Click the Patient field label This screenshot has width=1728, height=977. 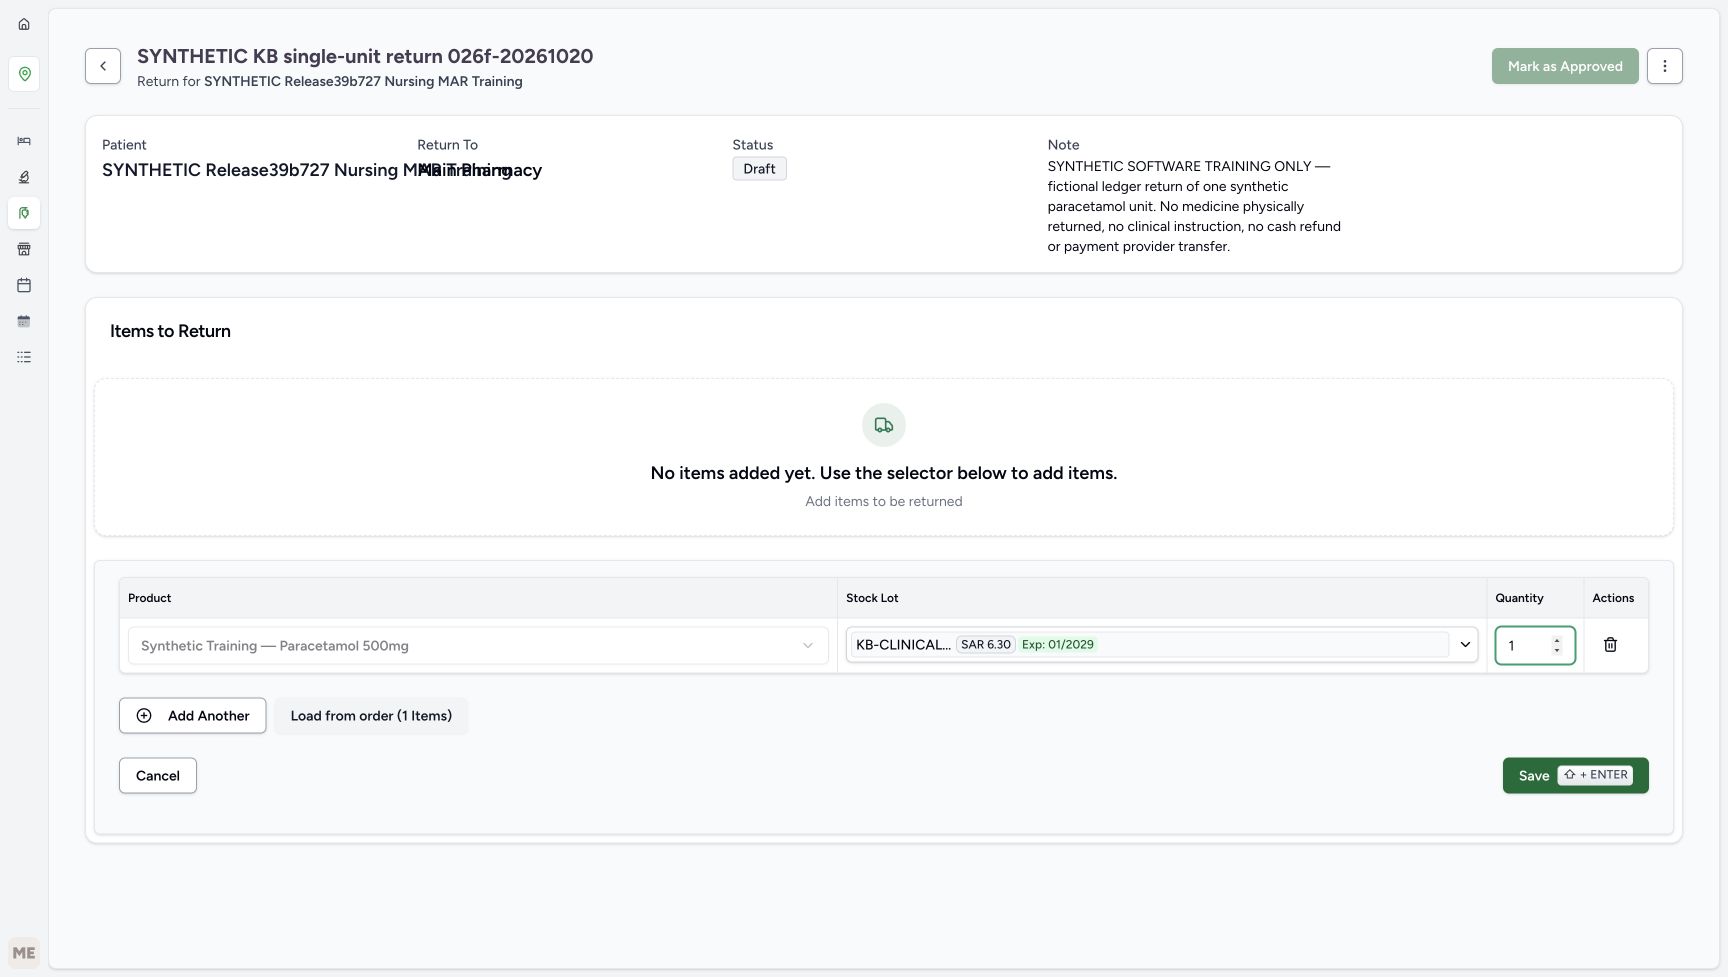coord(124,145)
